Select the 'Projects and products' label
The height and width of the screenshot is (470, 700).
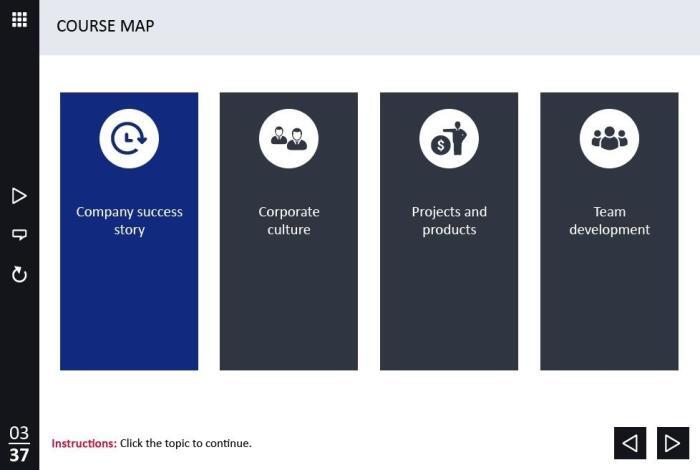click(x=449, y=220)
